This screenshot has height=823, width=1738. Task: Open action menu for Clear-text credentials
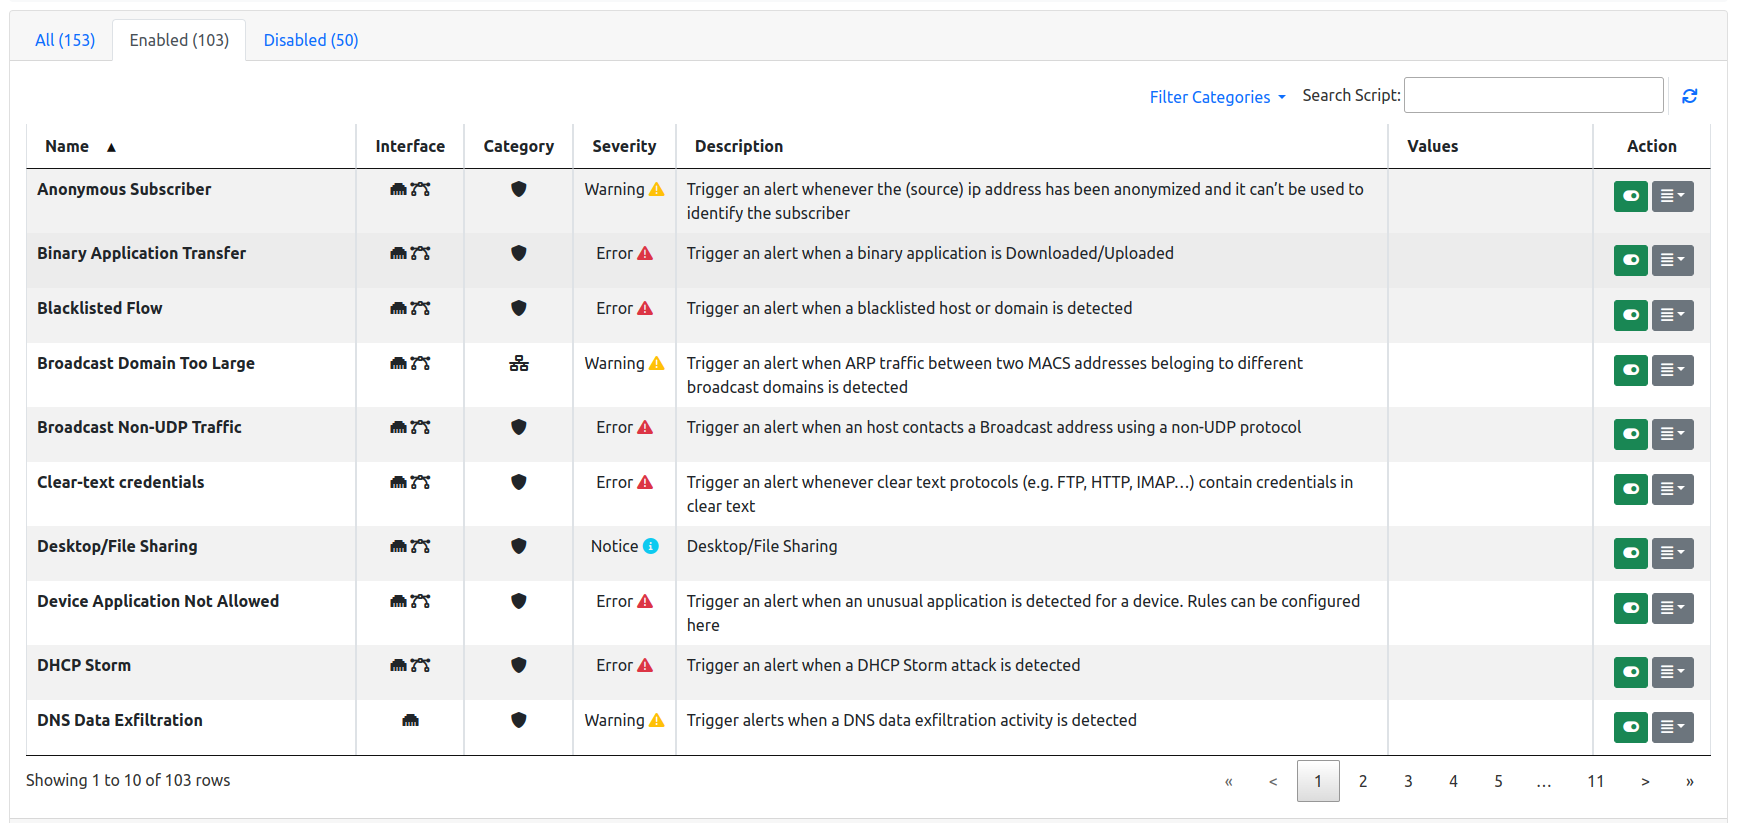tap(1672, 489)
